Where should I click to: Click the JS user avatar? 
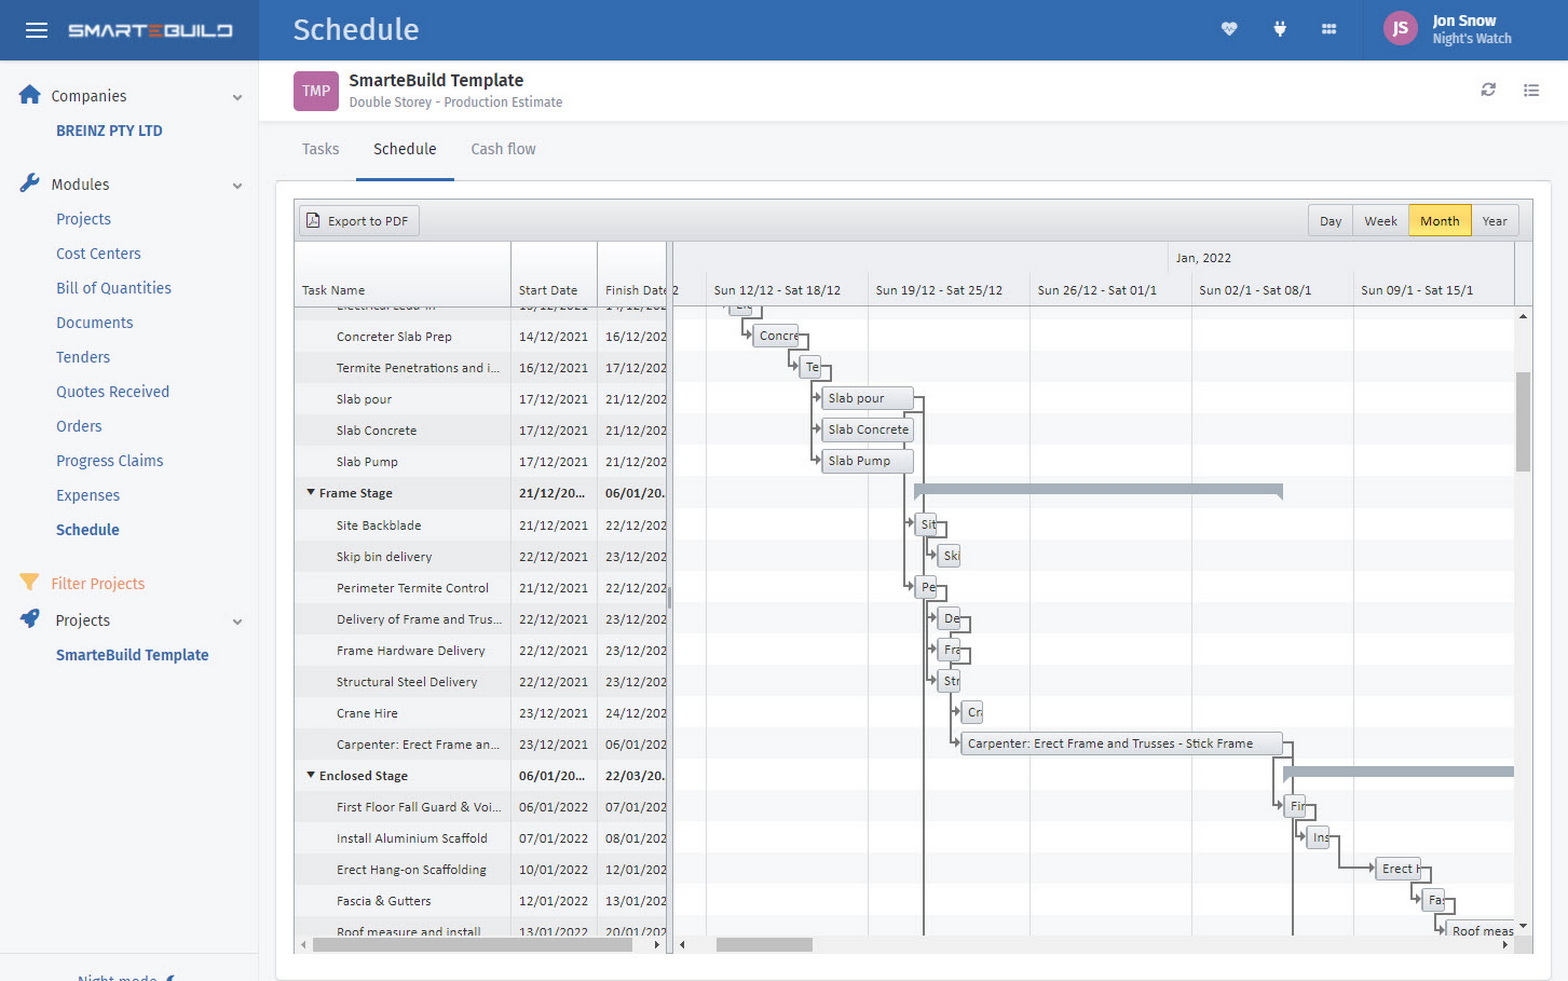click(1400, 29)
